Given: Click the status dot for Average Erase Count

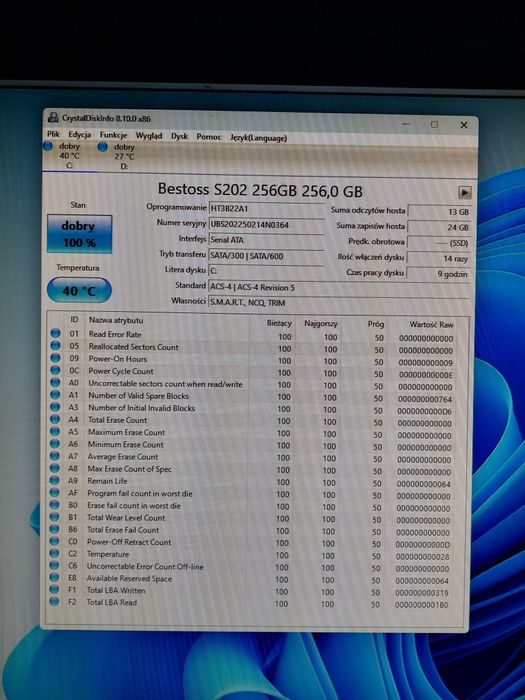Looking at the screenshot, I should pos(54,456).
